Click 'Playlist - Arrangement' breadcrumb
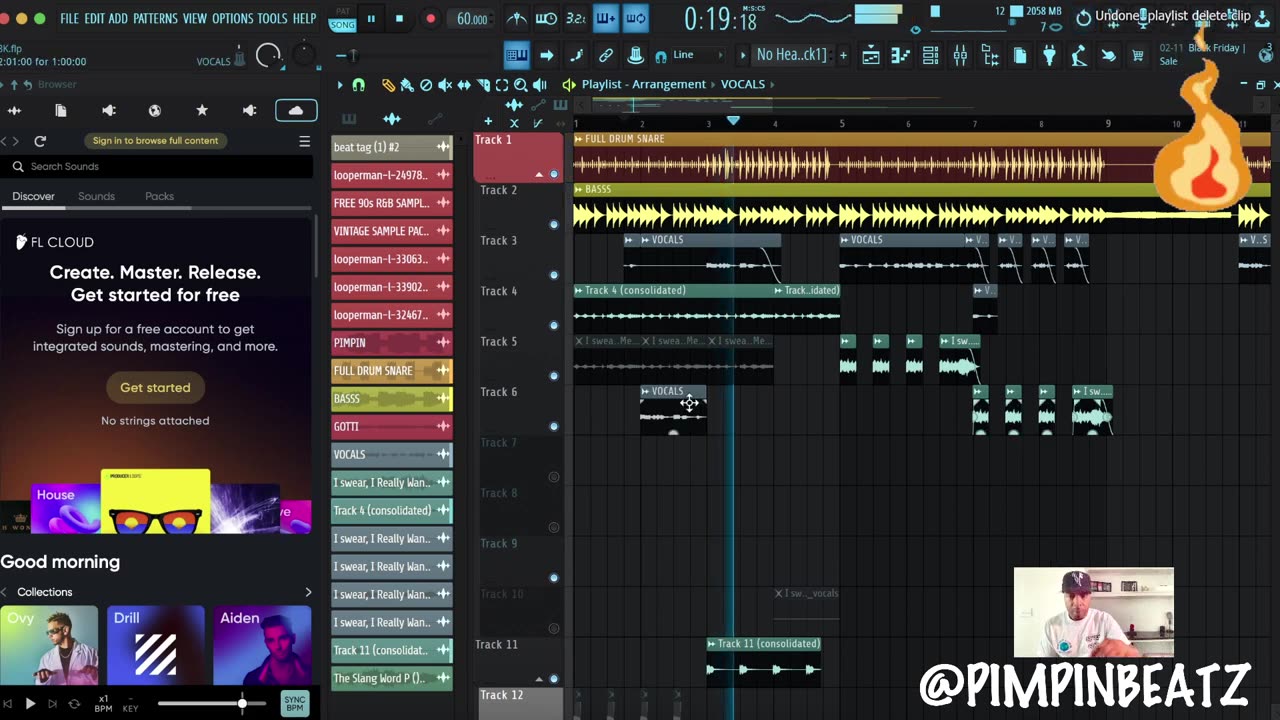The height and width of the screenshot is (720, 1280). (x=644, y=84)
